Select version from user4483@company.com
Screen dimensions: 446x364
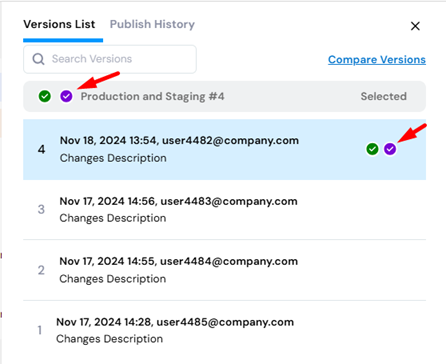(x=224, y=210)
